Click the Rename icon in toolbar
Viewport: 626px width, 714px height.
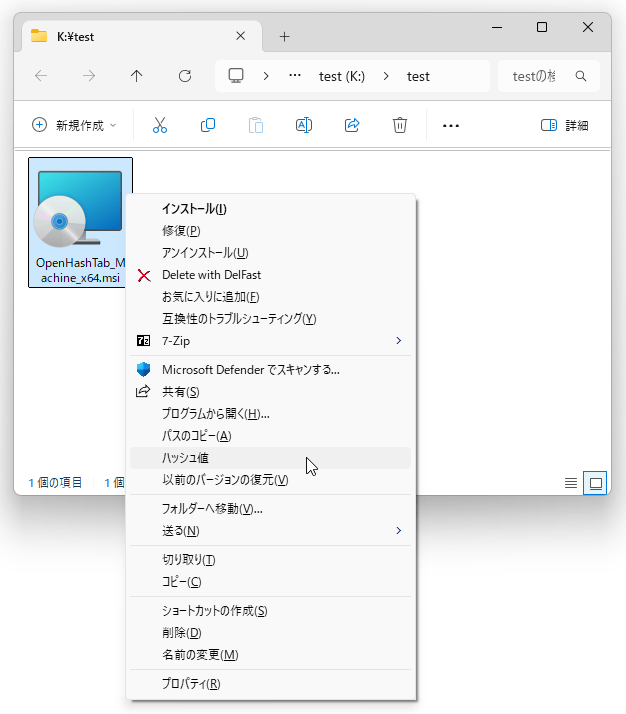tap(304, 125)
